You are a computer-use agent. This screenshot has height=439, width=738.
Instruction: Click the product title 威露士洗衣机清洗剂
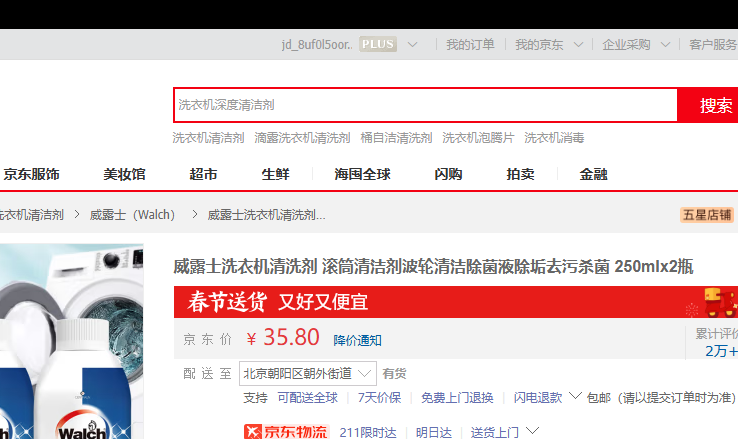click(x=433, y=266)
